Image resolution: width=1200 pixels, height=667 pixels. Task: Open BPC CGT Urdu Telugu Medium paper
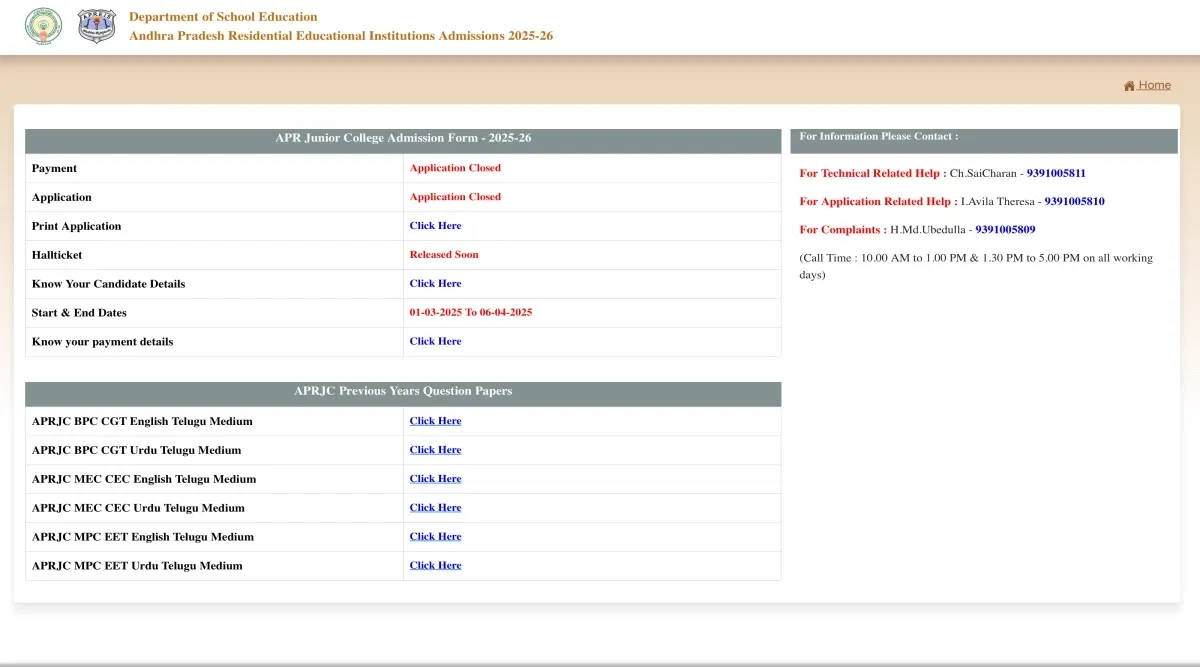(435, 450)
